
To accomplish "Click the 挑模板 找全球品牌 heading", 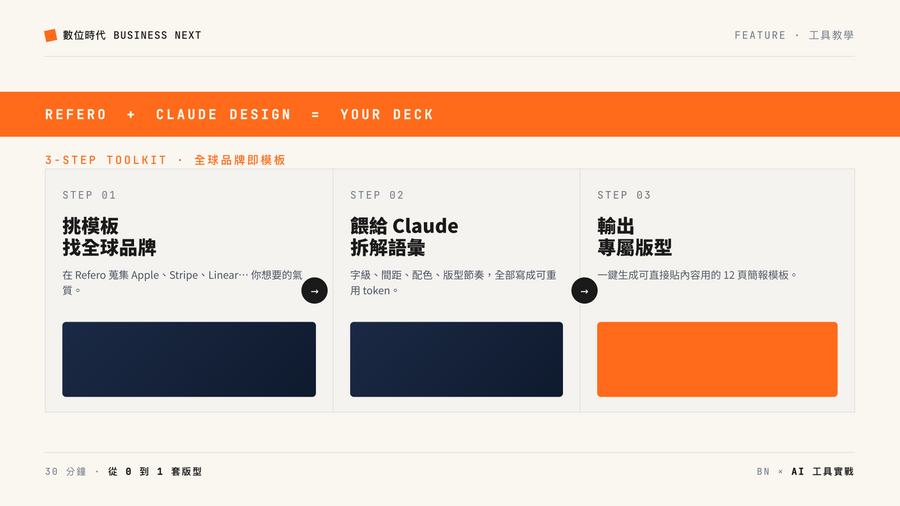I will [109, 236].
